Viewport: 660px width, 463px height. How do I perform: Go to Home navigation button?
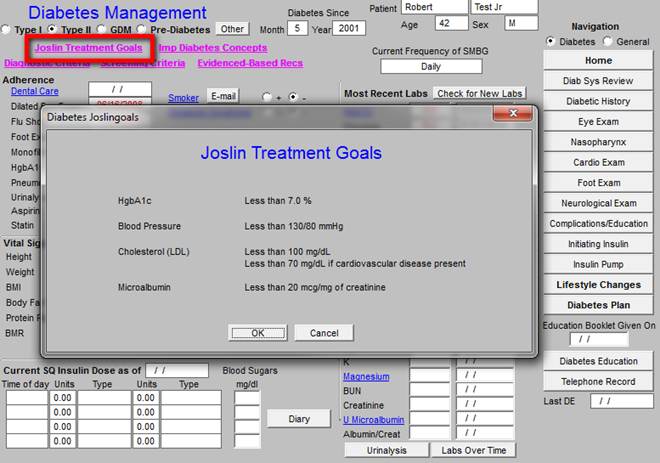click(x=598, y=60)
